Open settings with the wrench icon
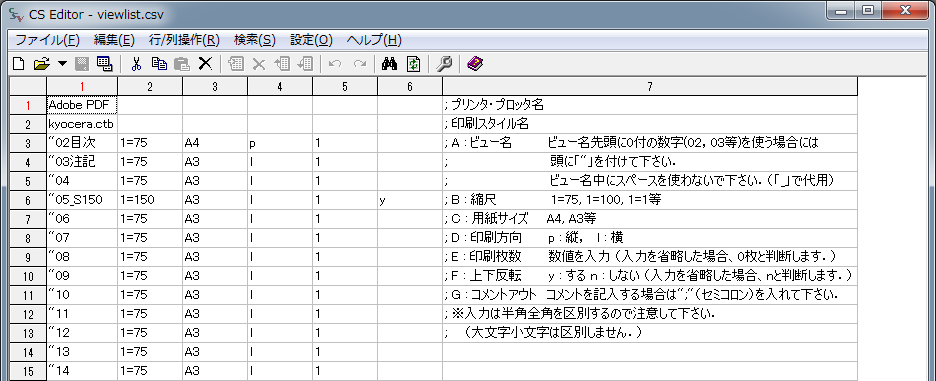This screenshot has width=936, height=381. point(444,64)
